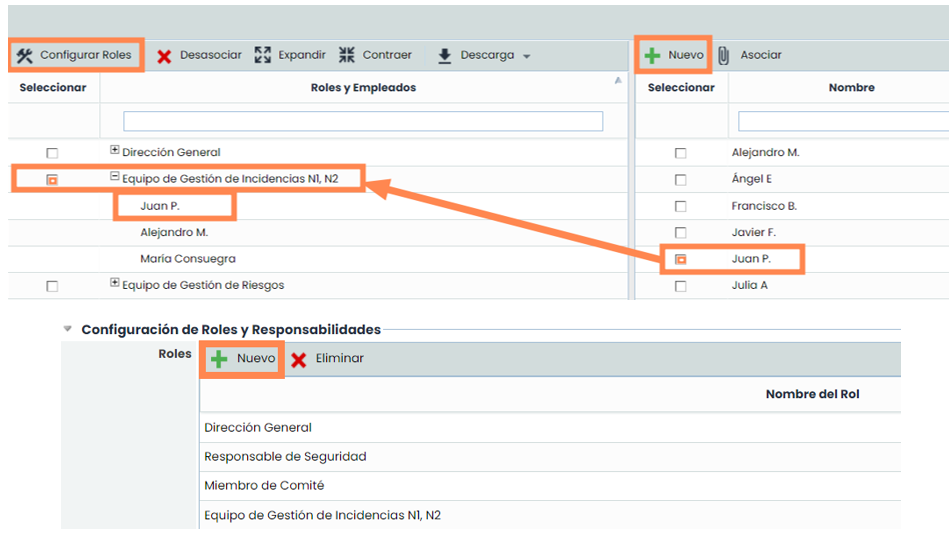Click the red X Desasociar icon
The image size is (949, 533).
click(164, 56)
